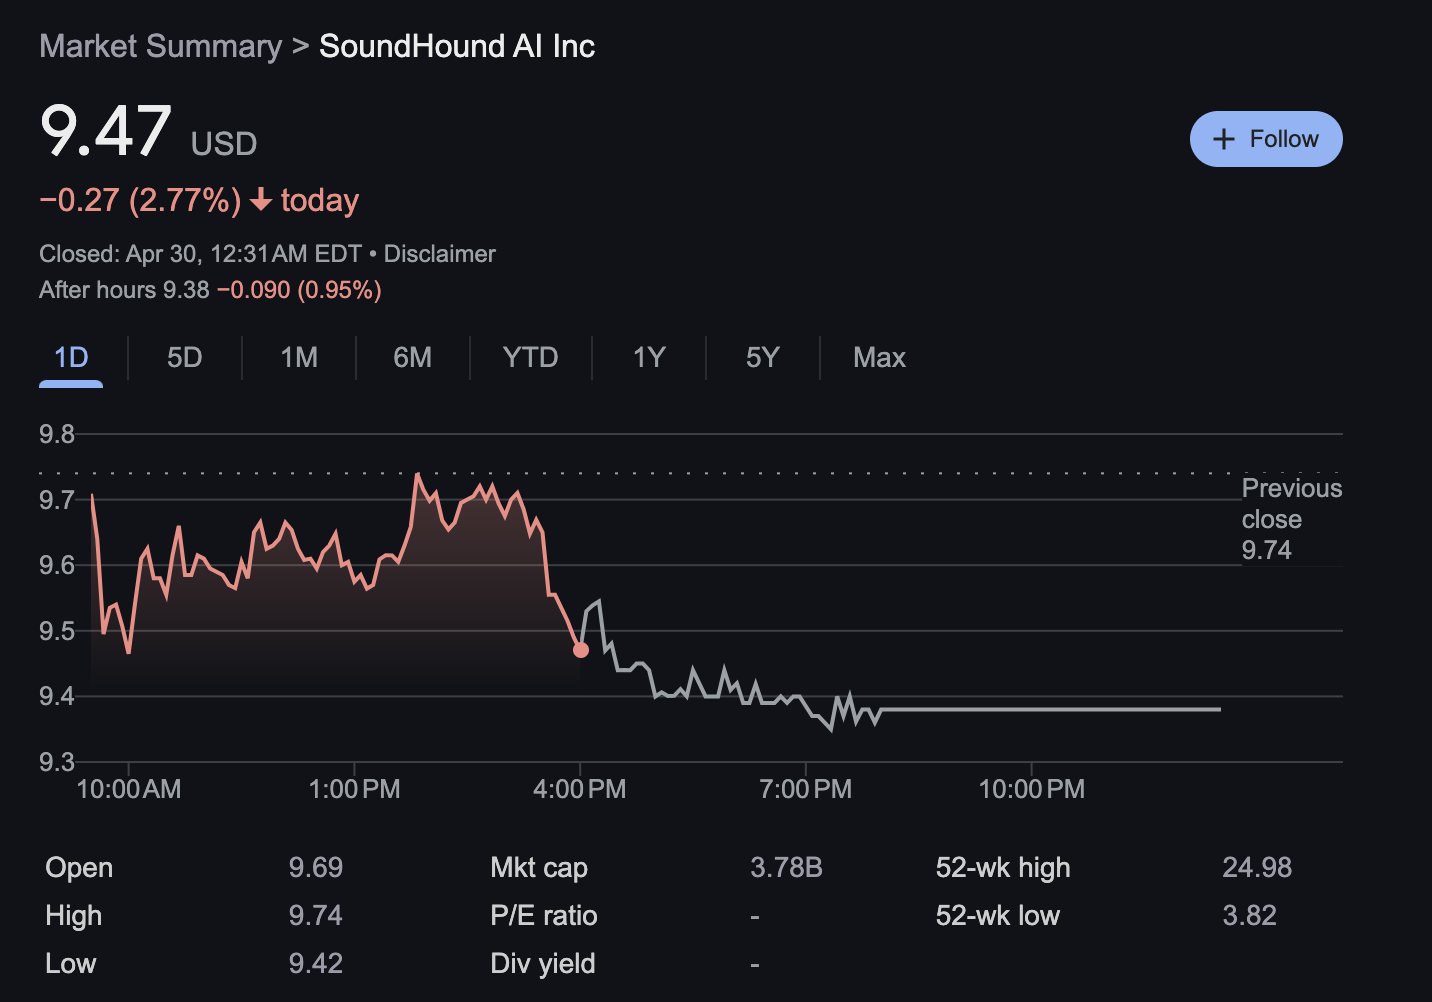Click the 9.3 y-axis label
1432x1002 pixels.
[x=57, y=762]
